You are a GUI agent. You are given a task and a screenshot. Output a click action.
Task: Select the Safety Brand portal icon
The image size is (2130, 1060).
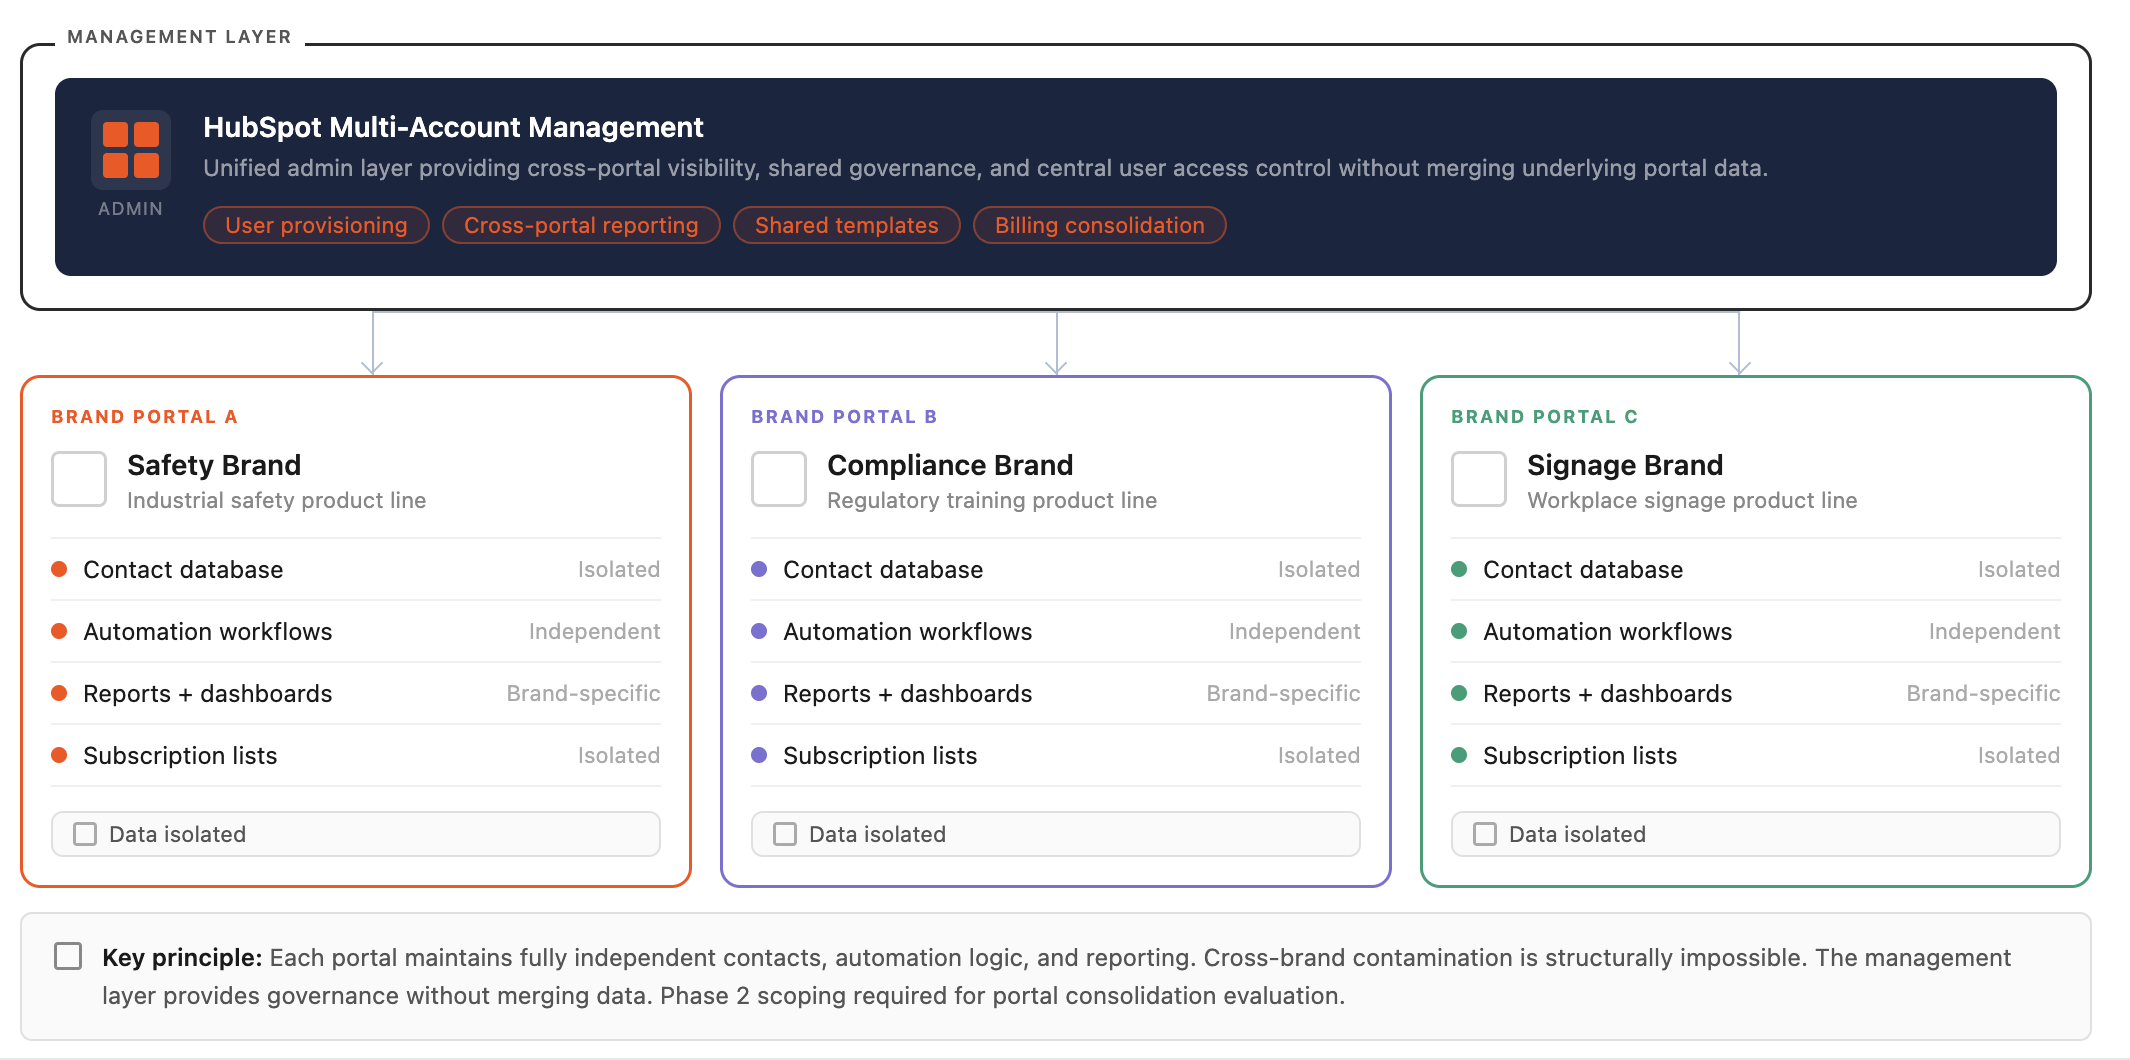pos(78,479)
